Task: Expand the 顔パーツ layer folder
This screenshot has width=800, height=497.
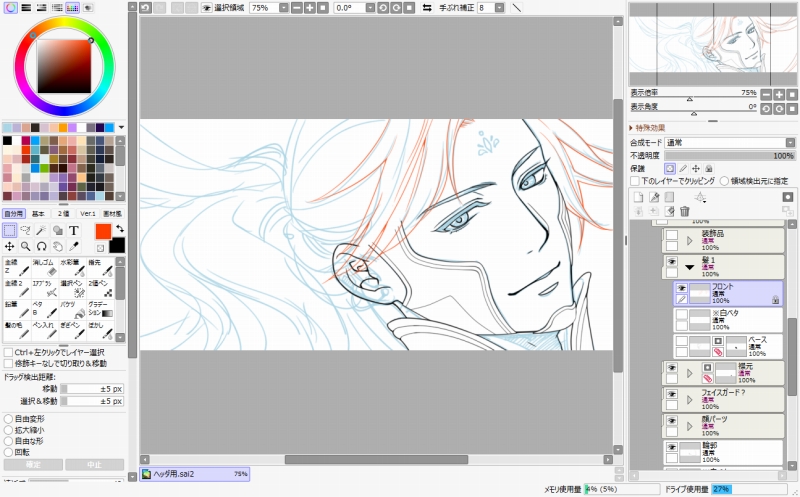Action: pos(690,426)
